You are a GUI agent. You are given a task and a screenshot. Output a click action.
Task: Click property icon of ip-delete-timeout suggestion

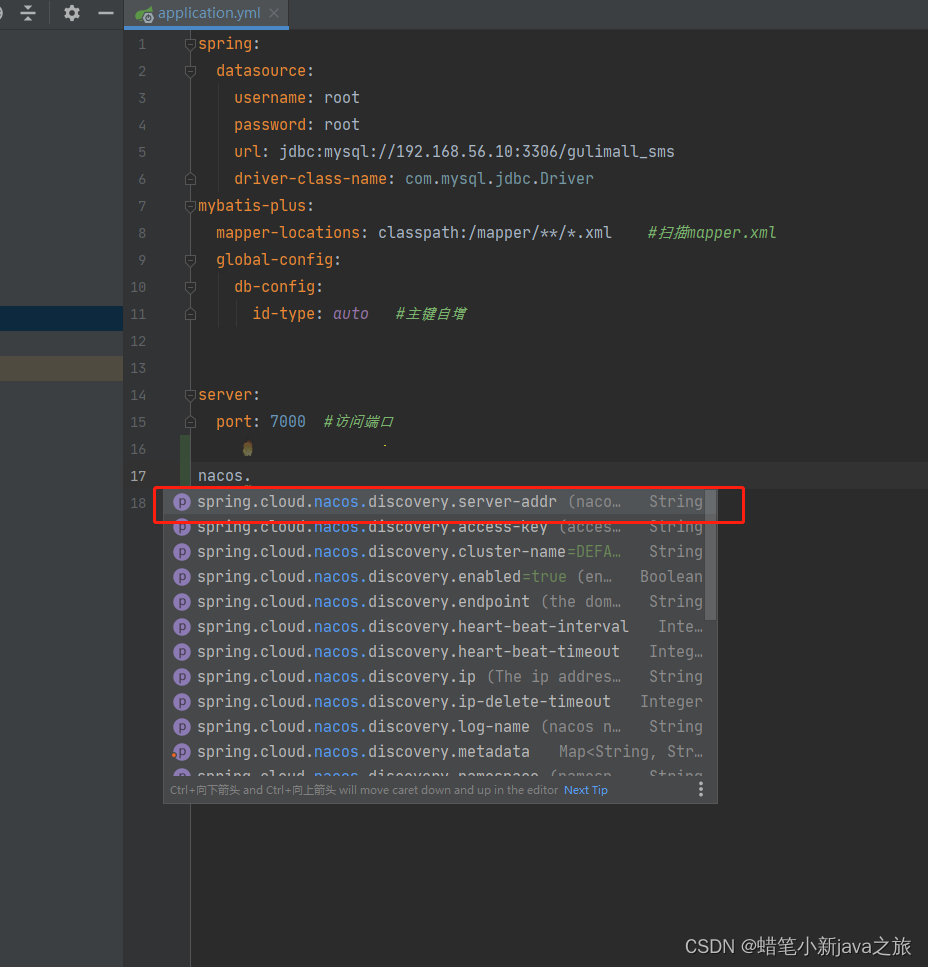tap(181, 702)
